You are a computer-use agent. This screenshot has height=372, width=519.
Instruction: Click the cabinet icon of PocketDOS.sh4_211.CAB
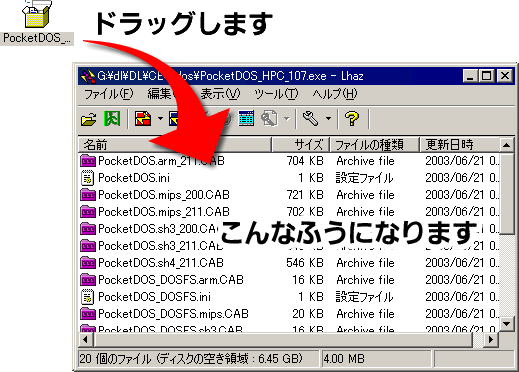[88, 263]
